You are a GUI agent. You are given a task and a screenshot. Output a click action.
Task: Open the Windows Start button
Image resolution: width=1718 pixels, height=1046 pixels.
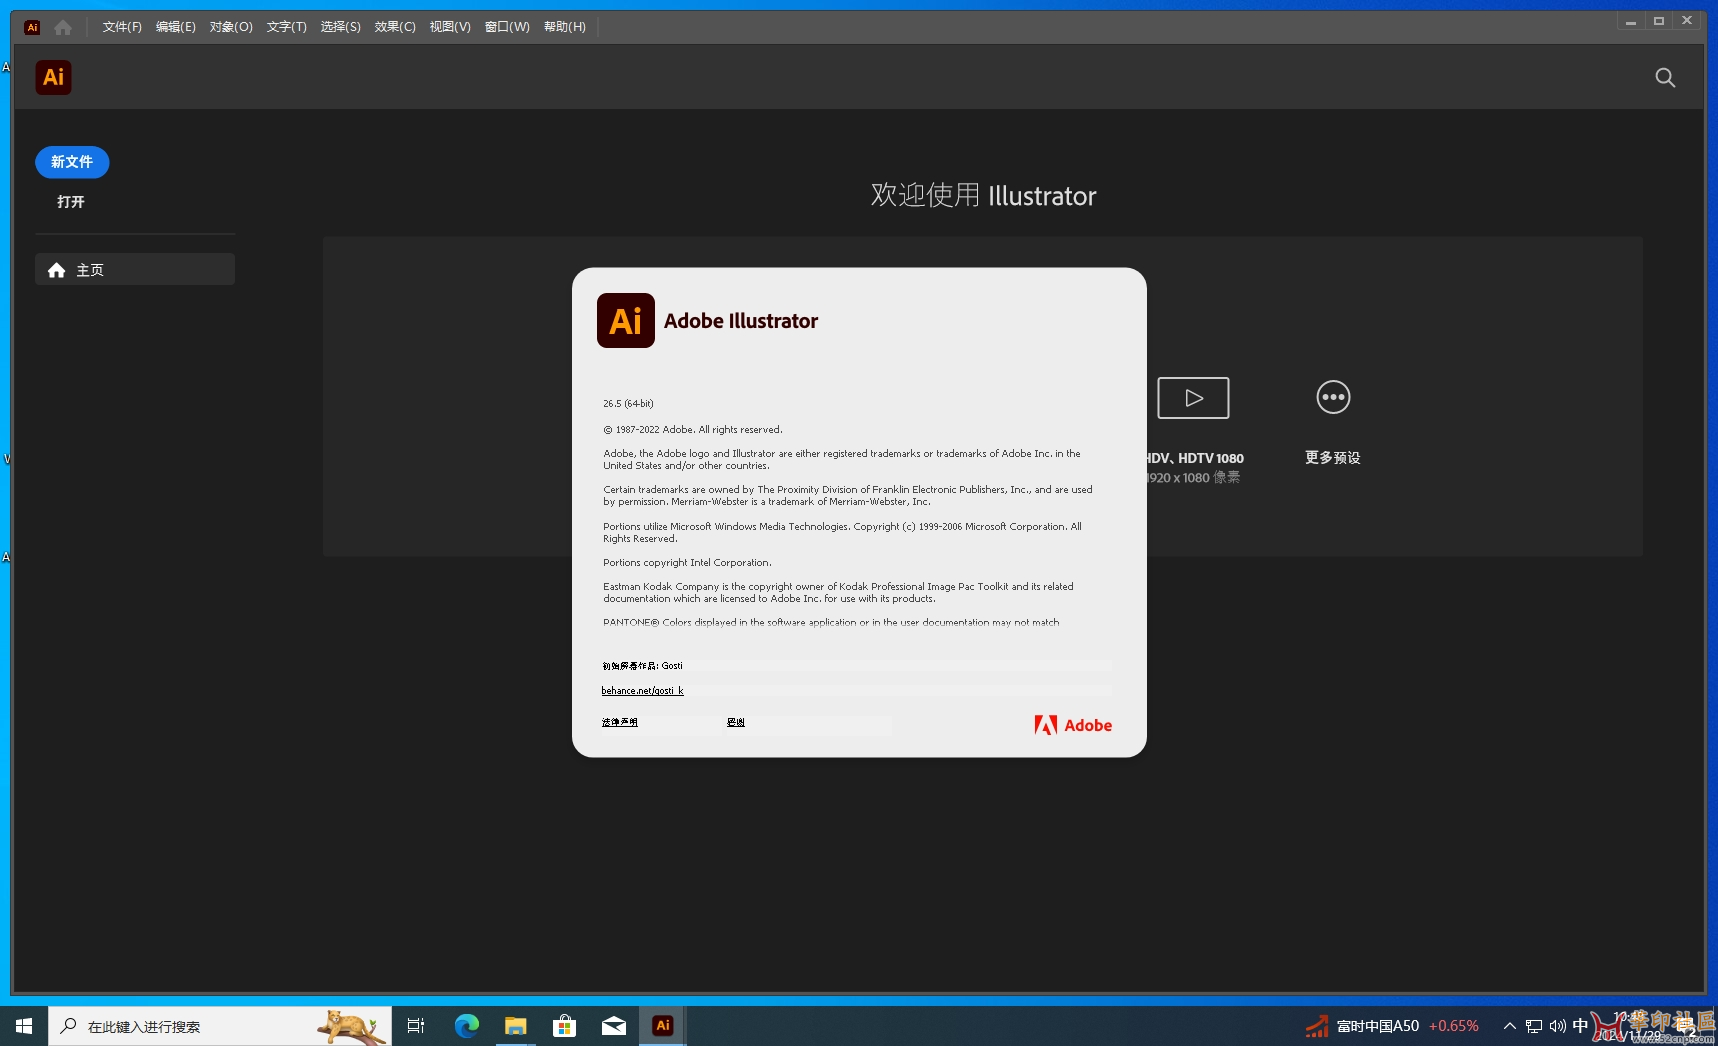[x=24, y=1026]
